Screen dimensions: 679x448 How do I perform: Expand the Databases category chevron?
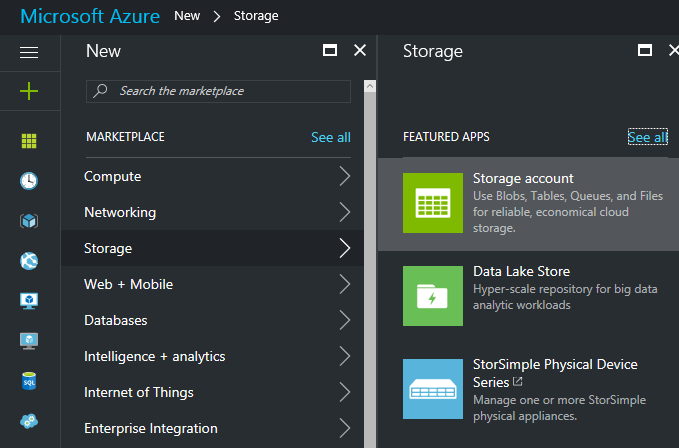(x=344, y=321)
